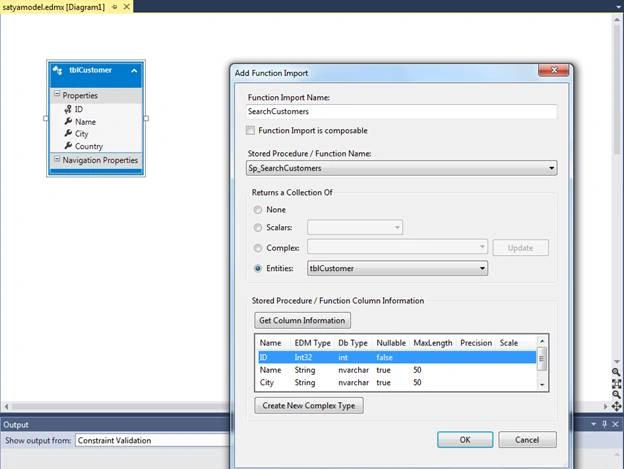This screenshot has height=469, width=624.
Task: Click the diagram pan thumbnail icon
Action: [x=616, y=406]
